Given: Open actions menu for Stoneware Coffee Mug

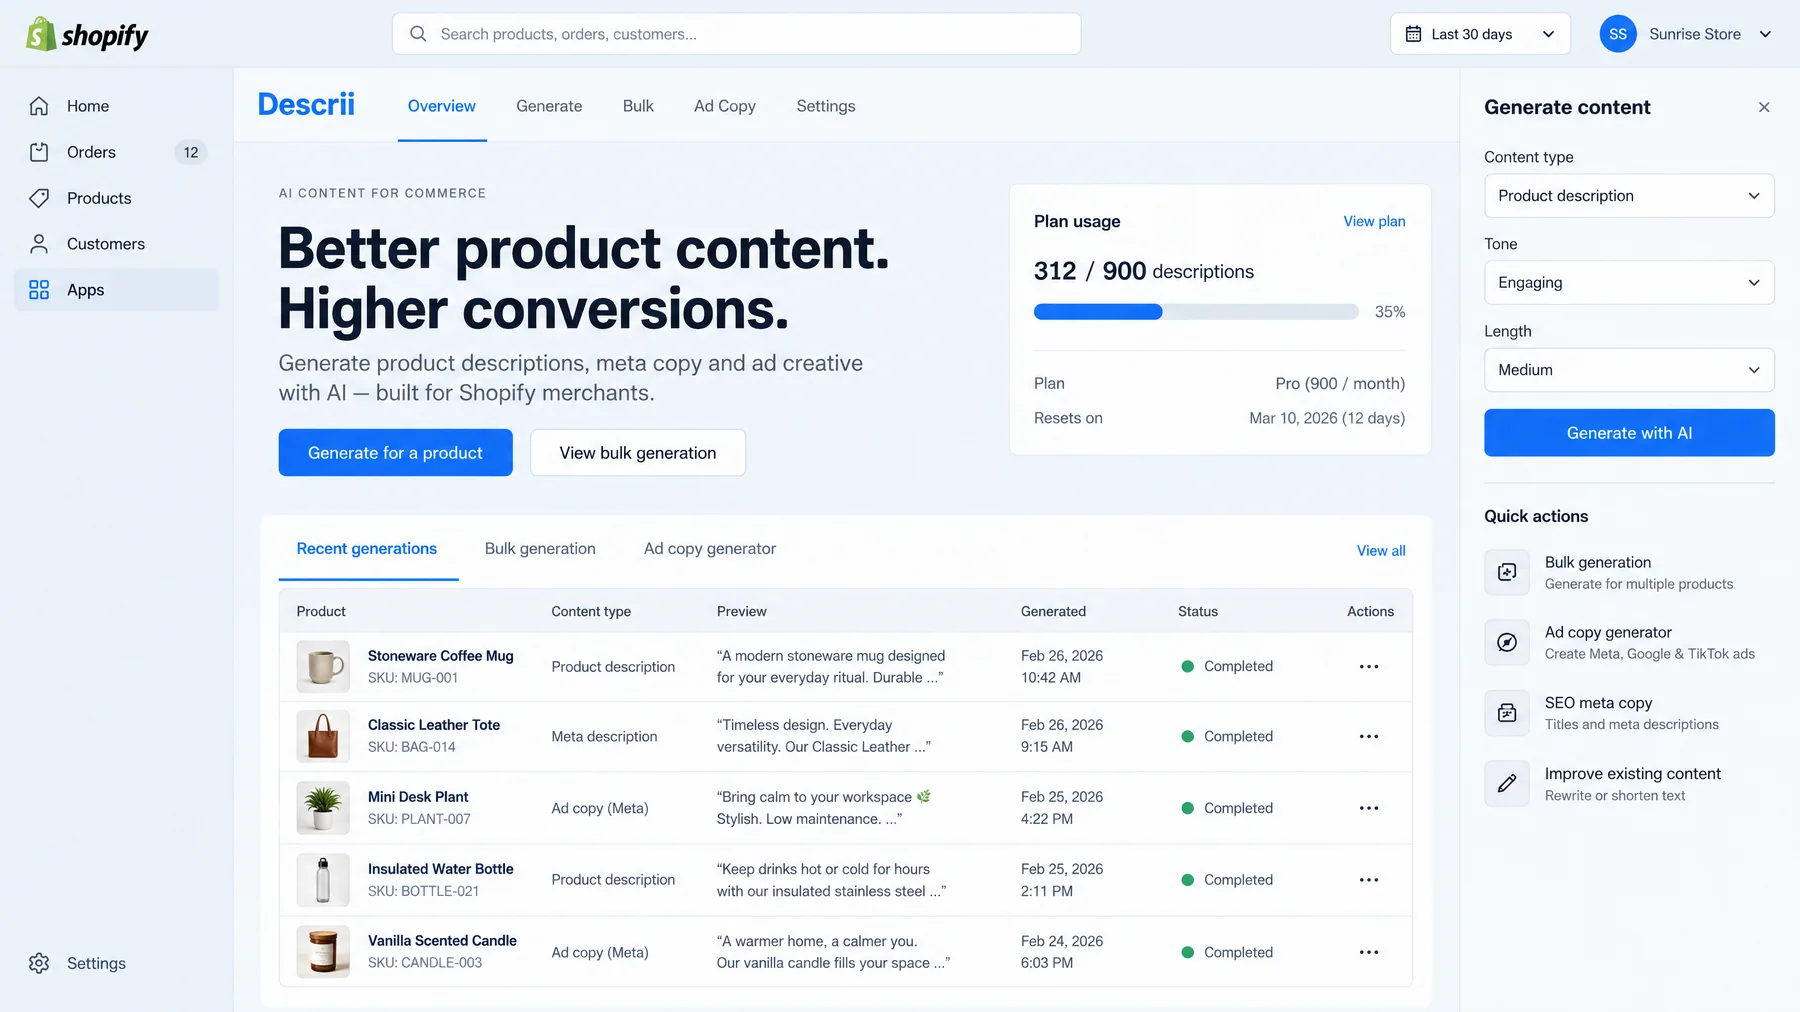Looking at the screenshot, I should (x=1369, y=667).
